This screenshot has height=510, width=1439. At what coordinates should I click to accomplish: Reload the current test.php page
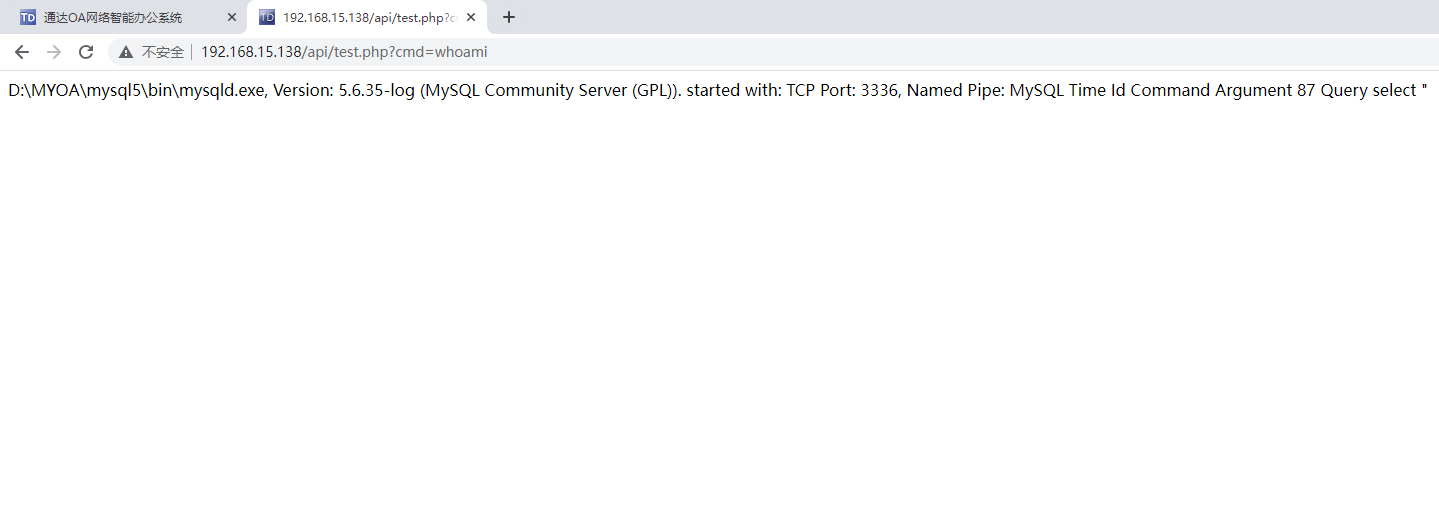pyautogui.click(x=86, y=52)
